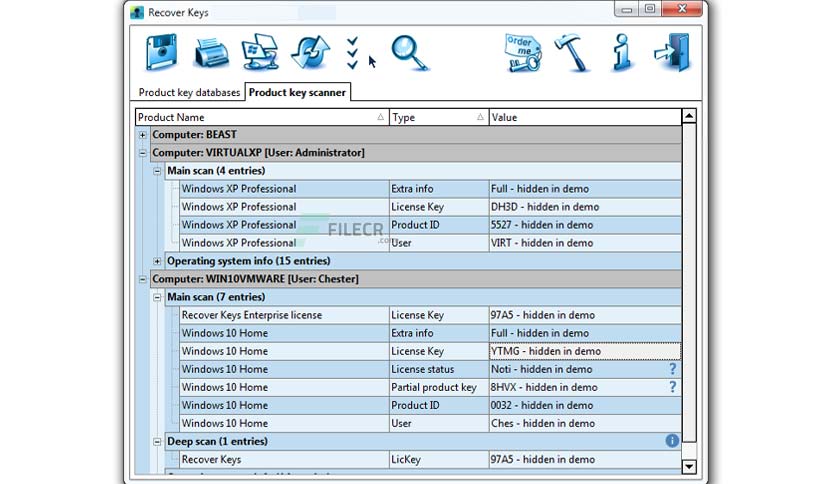Screen dimensions: 836x484
Task: Collapse Main scan (7 entries) group
Action: (x=157, y=297)
